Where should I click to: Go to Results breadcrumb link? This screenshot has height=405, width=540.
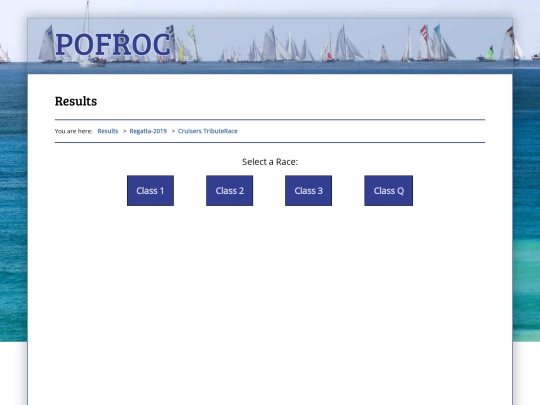tap(108, 131)
